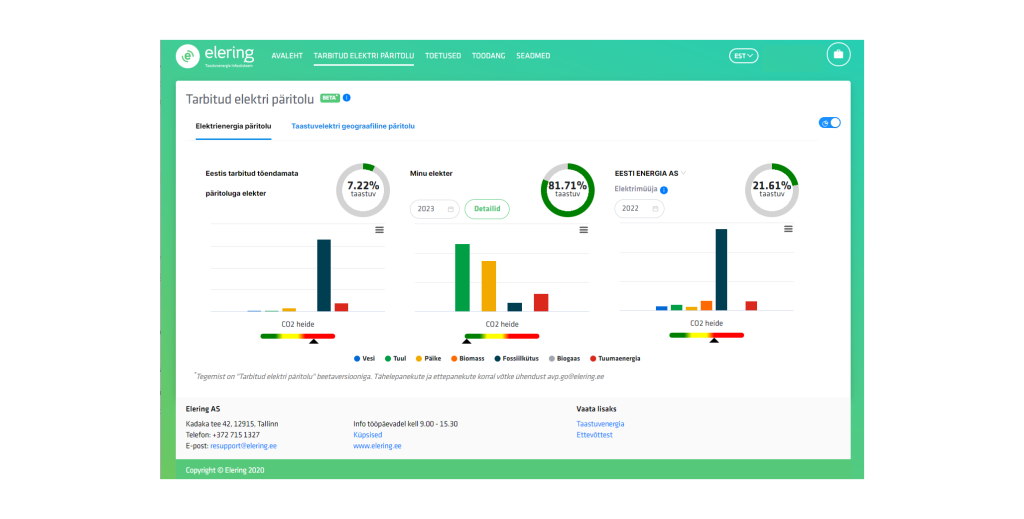Toggle Vesi legend series
The image size is (1024, 519).
(364, 358)
